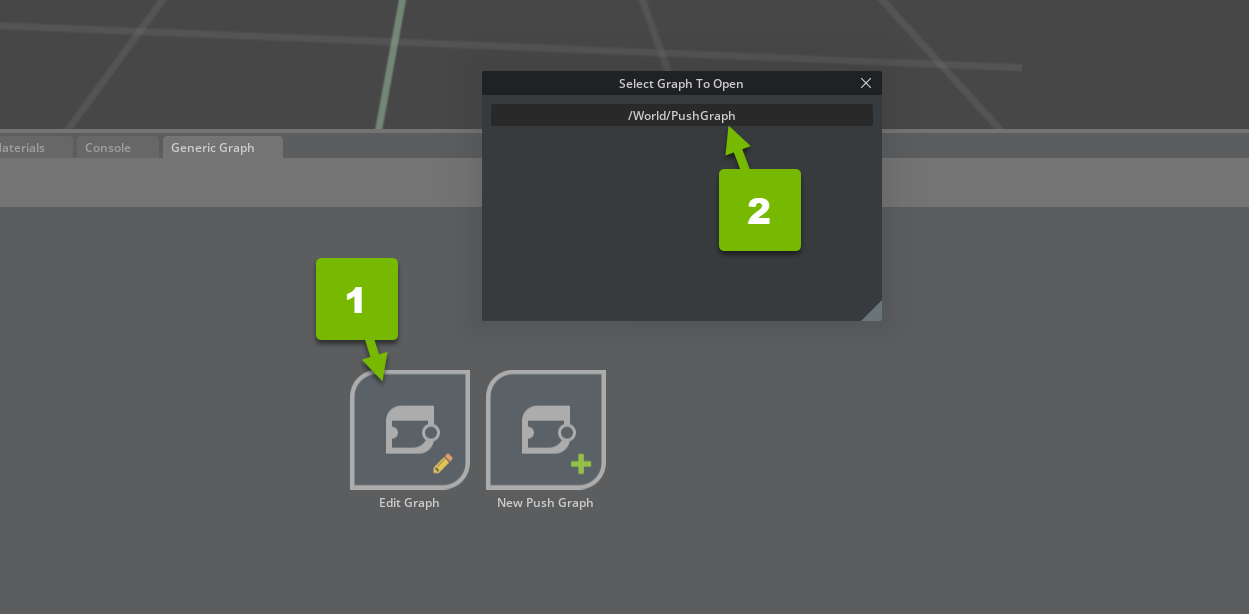Activate the Generic Graph tab
This screenshot has width=1249, height=614.
(x=213, y=148)
